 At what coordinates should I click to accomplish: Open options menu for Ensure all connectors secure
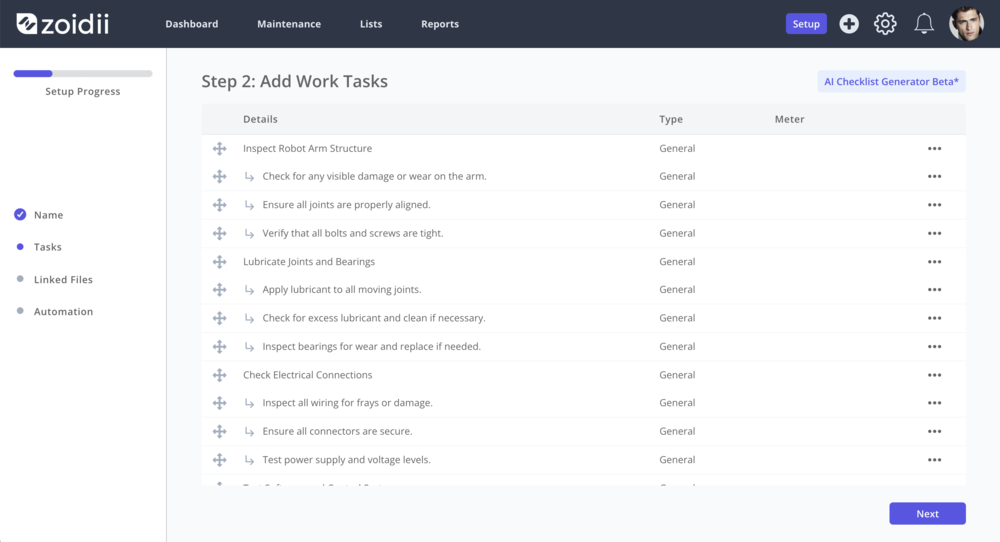point(934,432)
